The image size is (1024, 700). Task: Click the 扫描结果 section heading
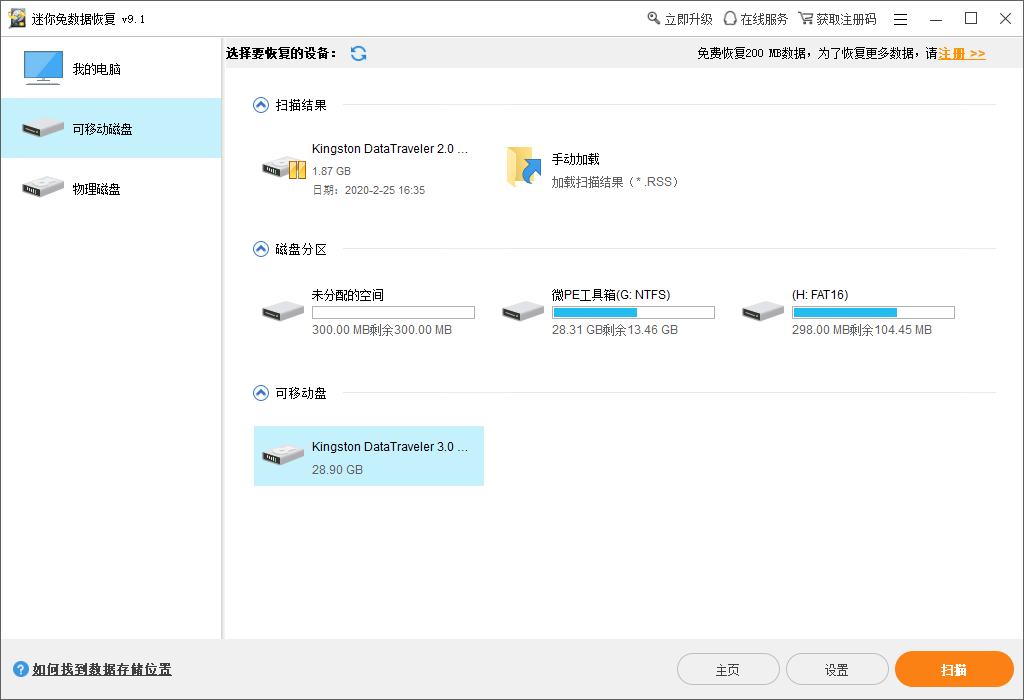300,105
